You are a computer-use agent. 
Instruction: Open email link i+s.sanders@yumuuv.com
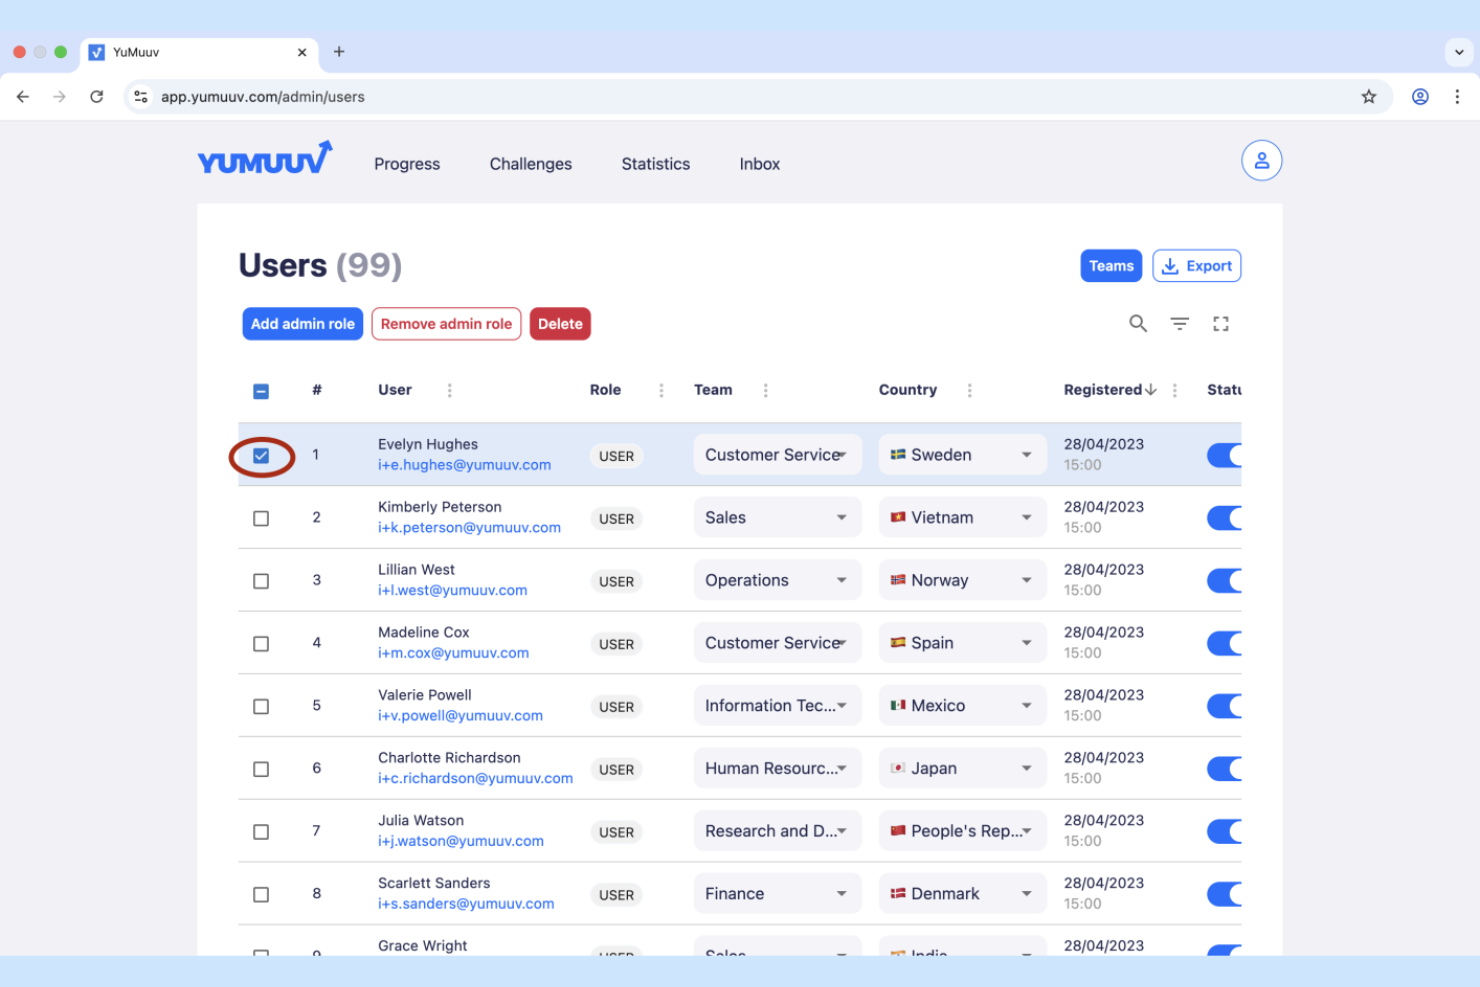point(466,904)
